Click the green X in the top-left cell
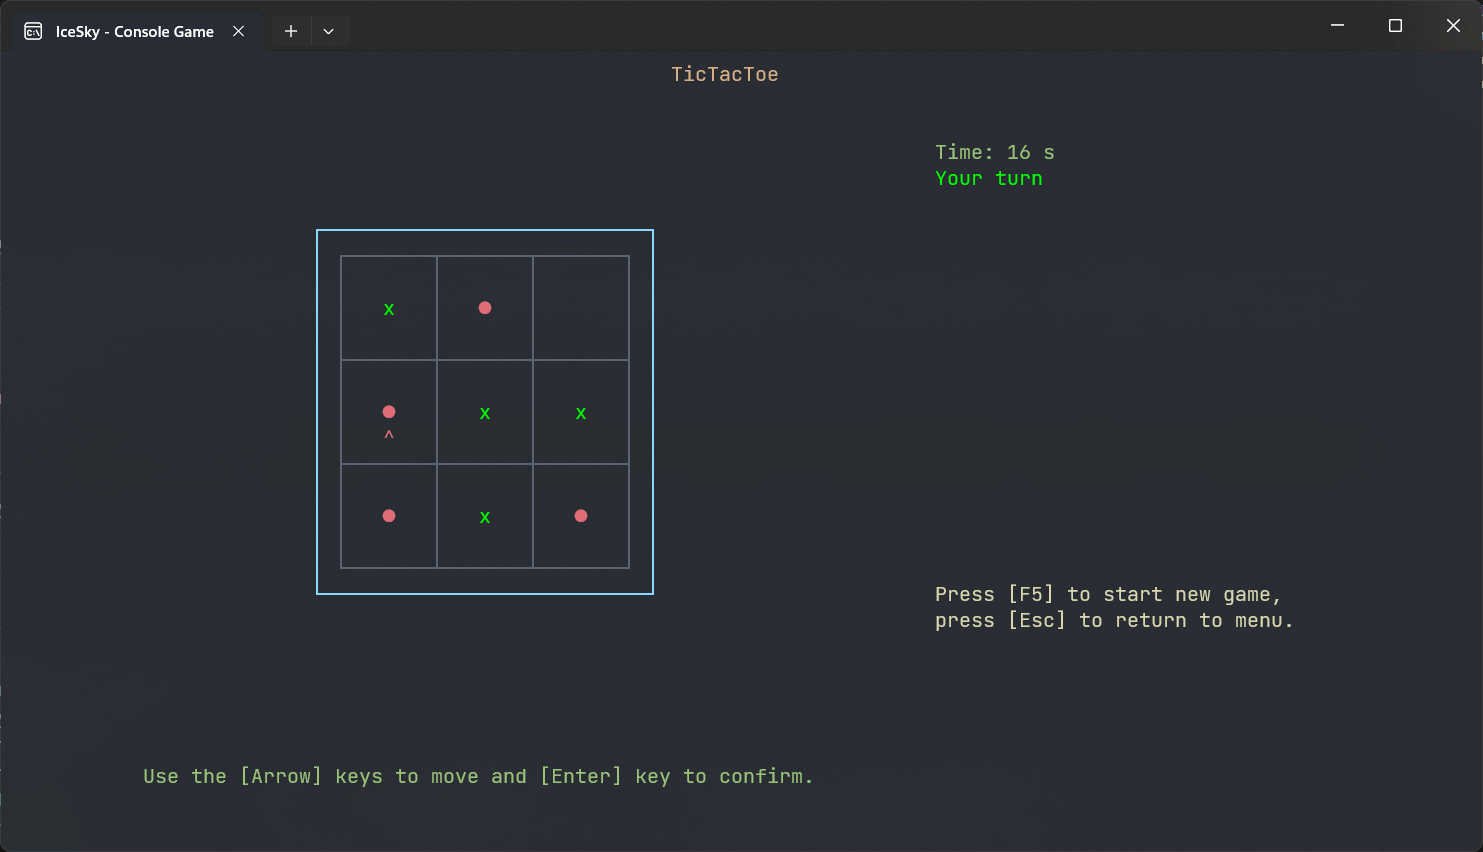The height and width of the screenshot is (852, 1483). tap(389, 310)
